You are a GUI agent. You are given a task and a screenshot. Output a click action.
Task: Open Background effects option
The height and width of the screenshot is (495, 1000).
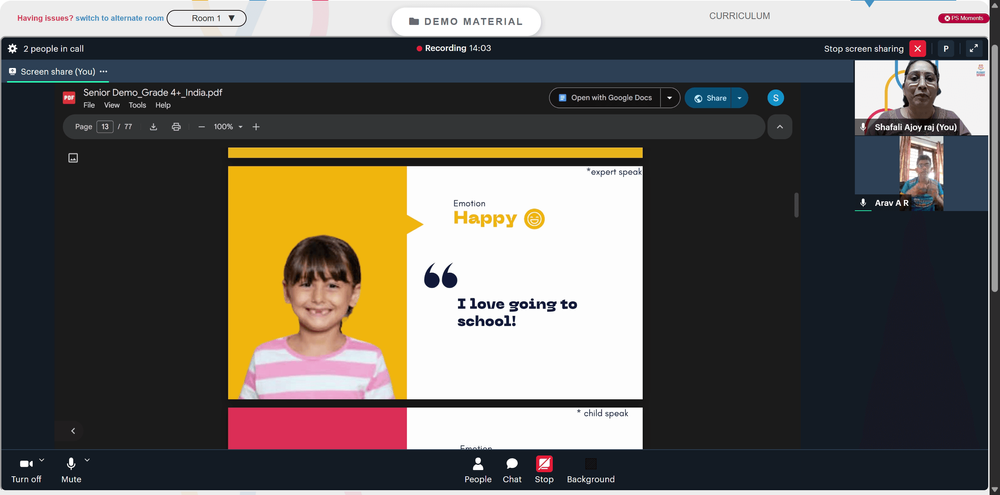pyautogui.click(x=591, y=470)
